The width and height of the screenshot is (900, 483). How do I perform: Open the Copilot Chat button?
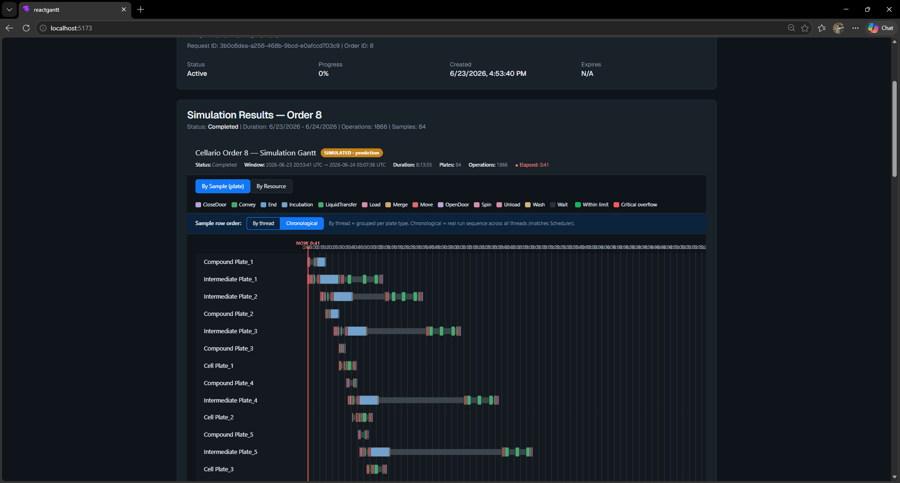coord(880,28)
